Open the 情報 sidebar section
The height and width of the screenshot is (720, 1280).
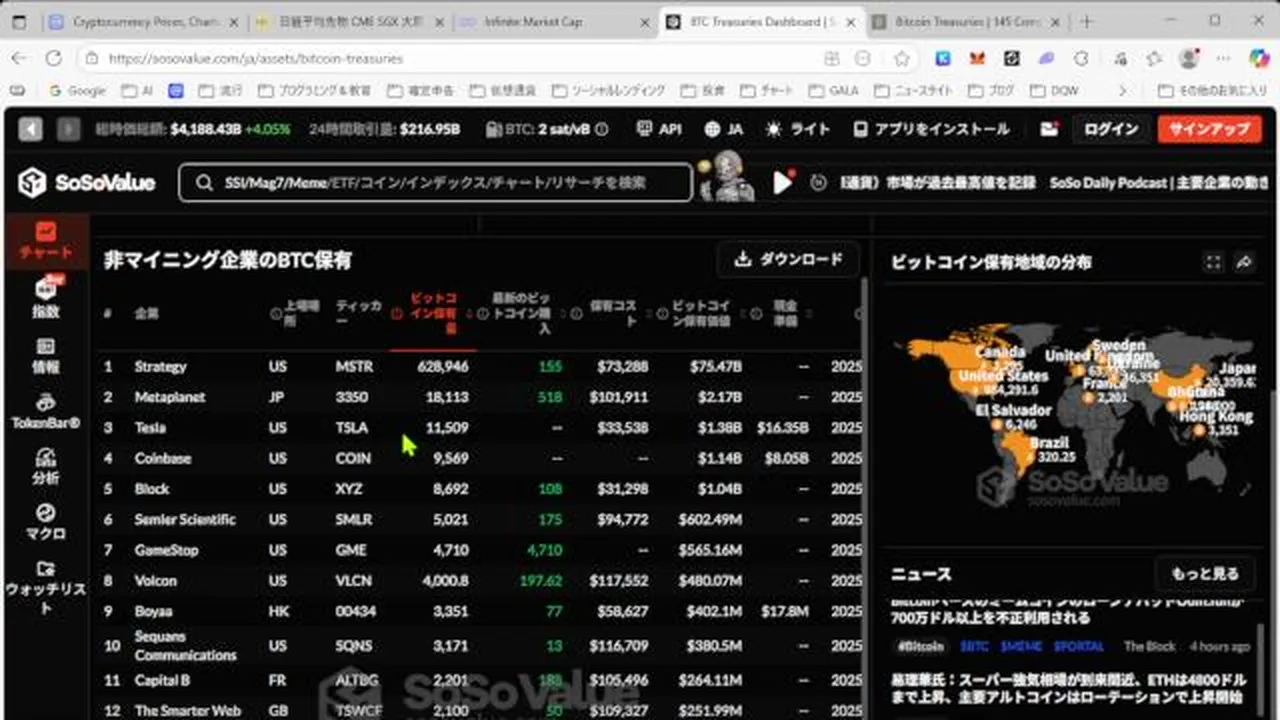tap(45, 355)
